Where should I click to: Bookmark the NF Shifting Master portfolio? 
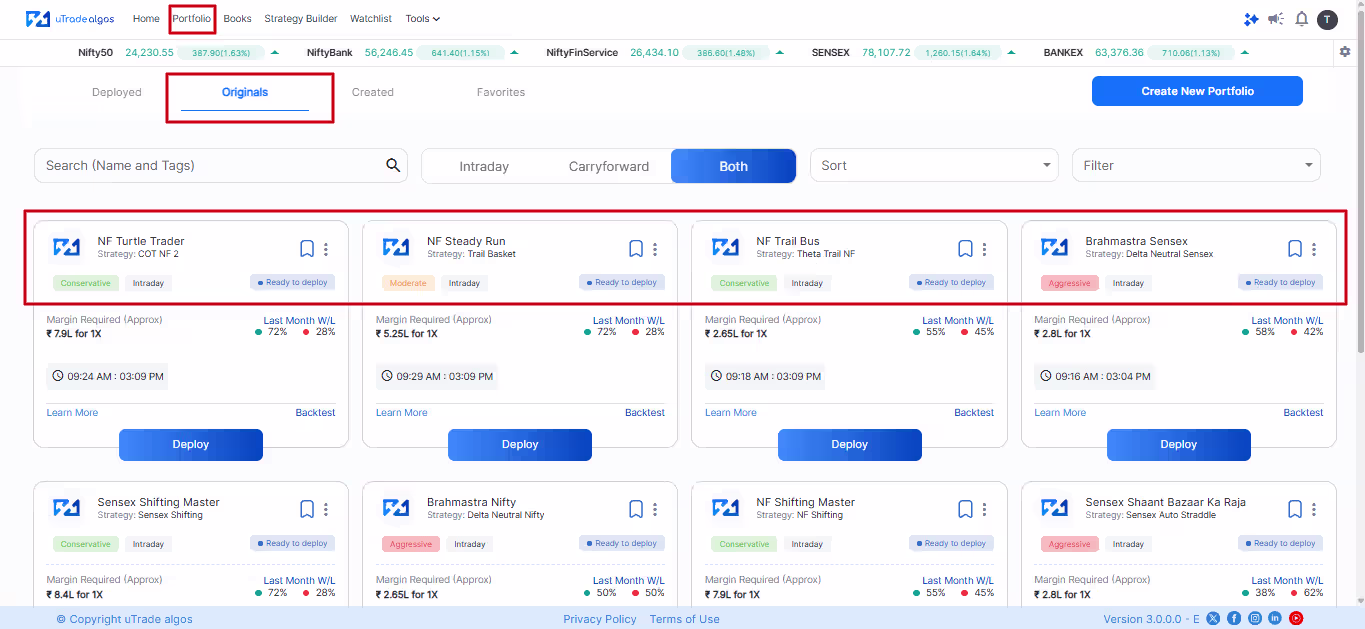click(965, 510)
